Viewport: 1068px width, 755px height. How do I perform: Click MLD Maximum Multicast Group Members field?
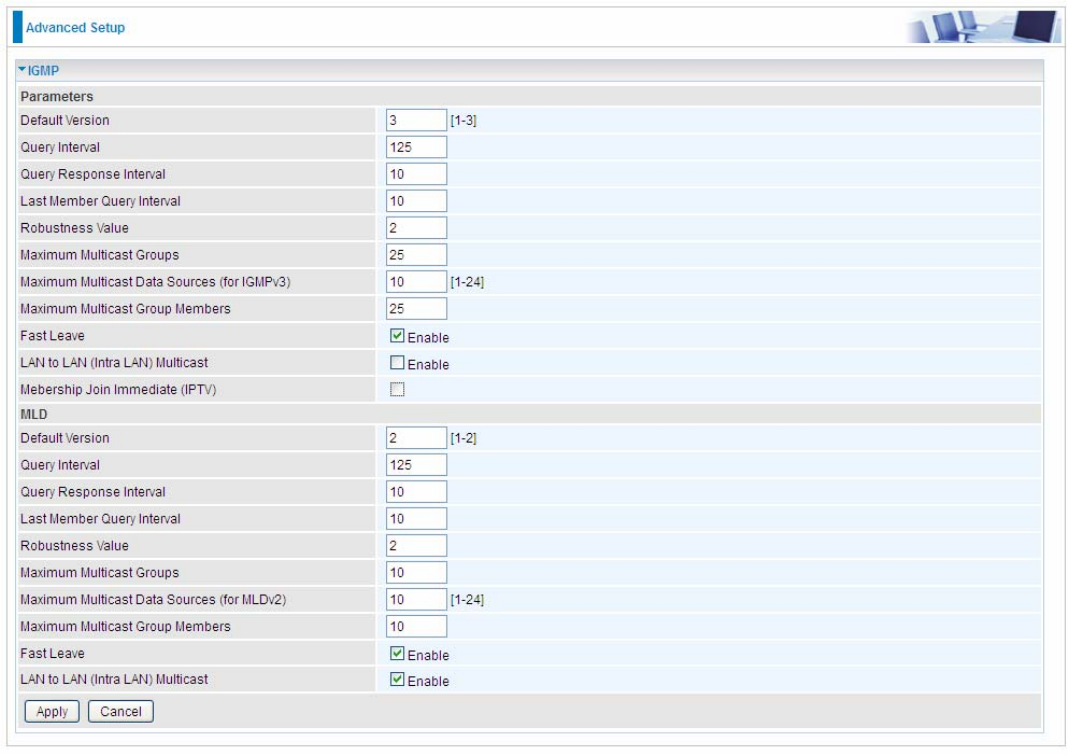416,626
